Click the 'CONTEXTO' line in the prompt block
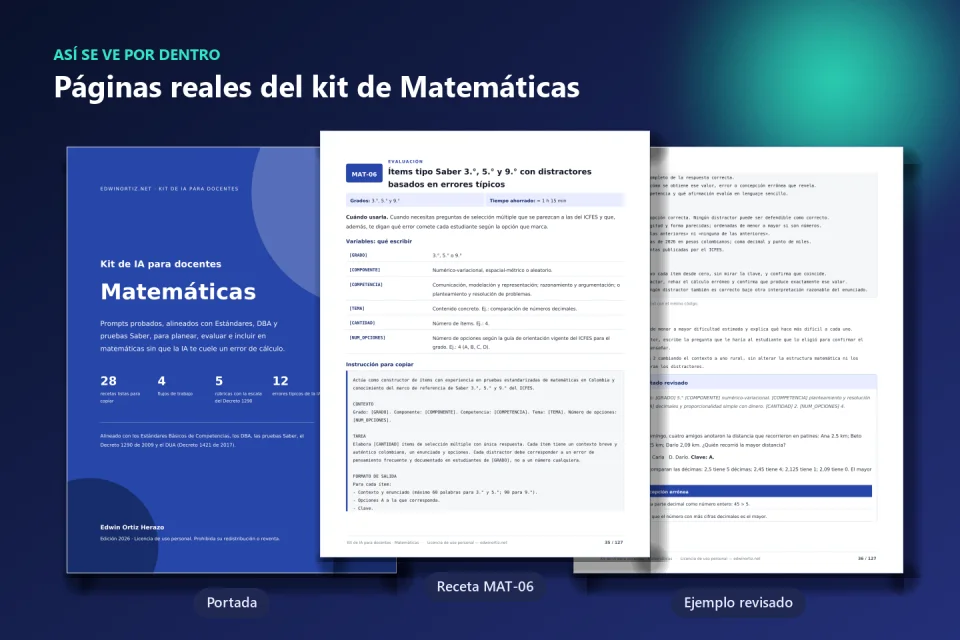Viewport: 960px width, 640px height. (x=363, y=404)
